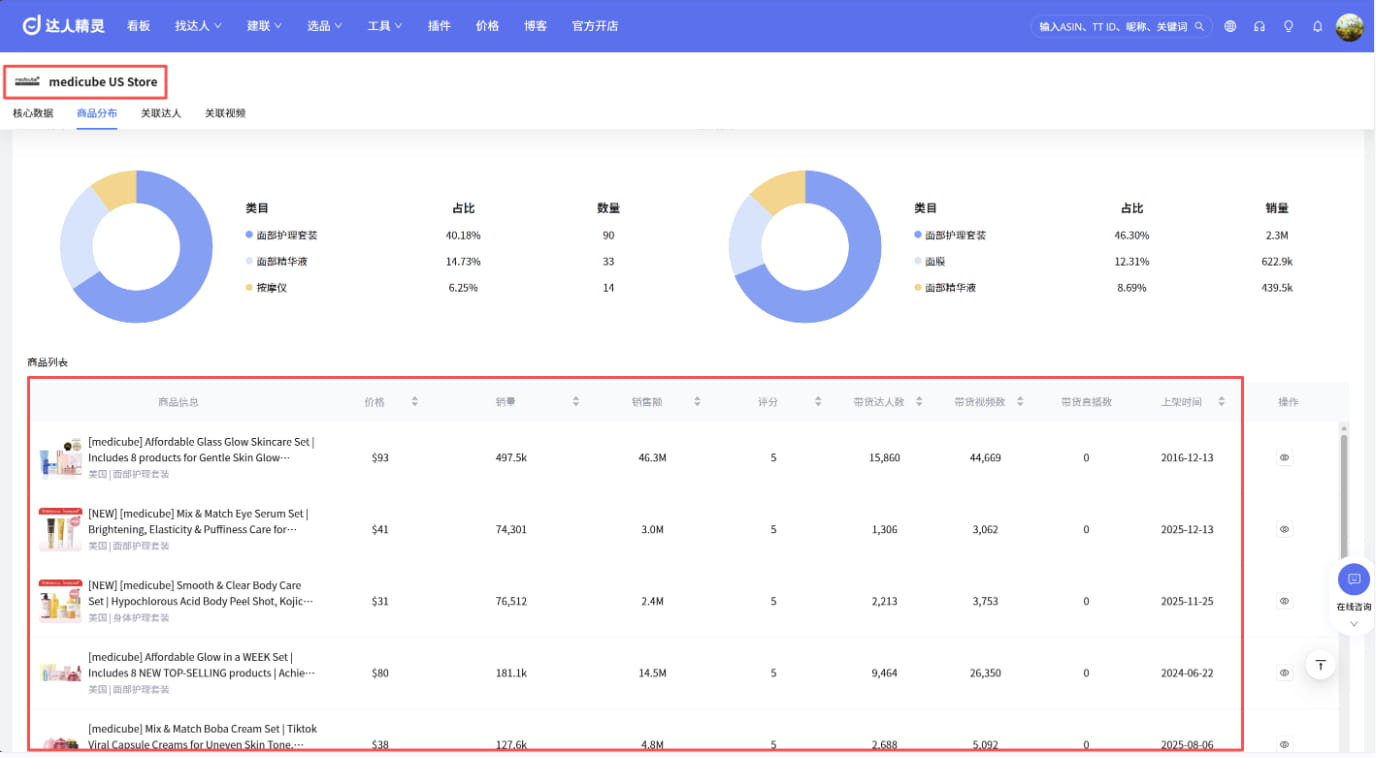Screen dimensions: 1376x758
Task: Sort the table by 上架时间
Action: click(1222, 402)
